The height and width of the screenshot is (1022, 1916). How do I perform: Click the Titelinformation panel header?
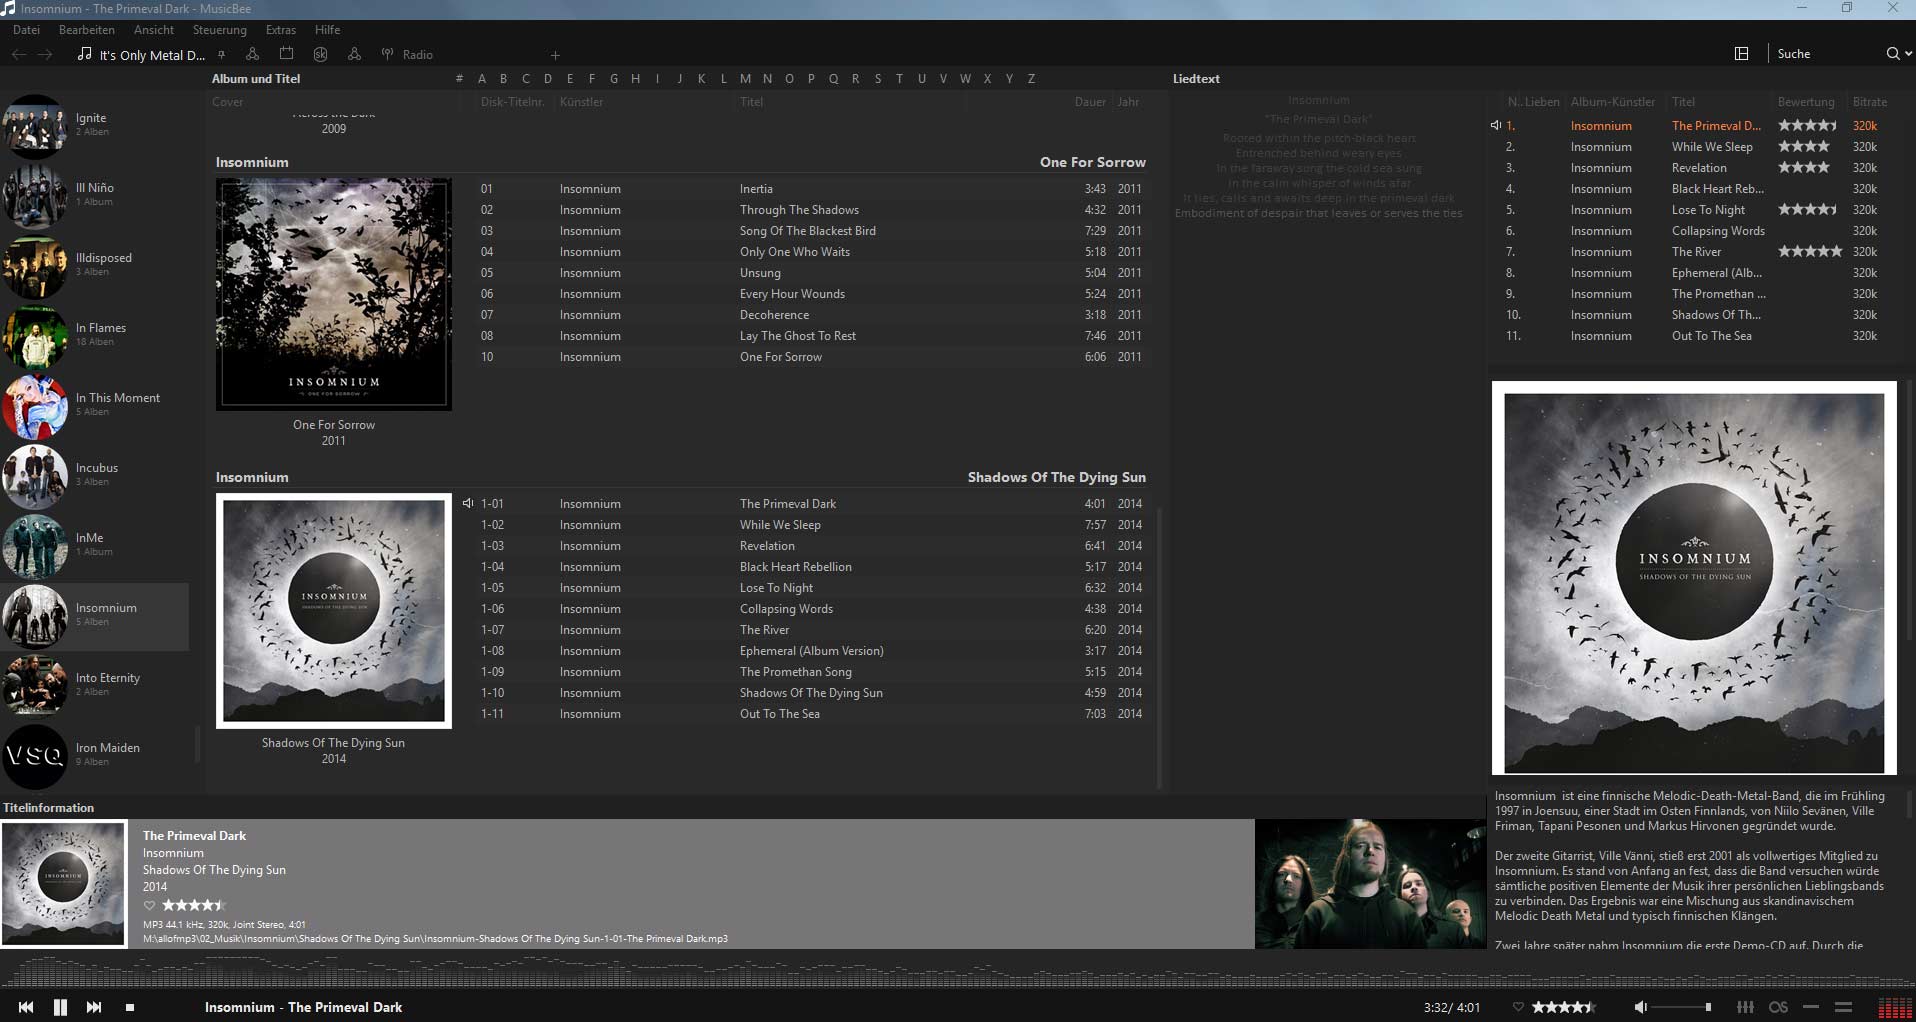[x=48, y=807]
